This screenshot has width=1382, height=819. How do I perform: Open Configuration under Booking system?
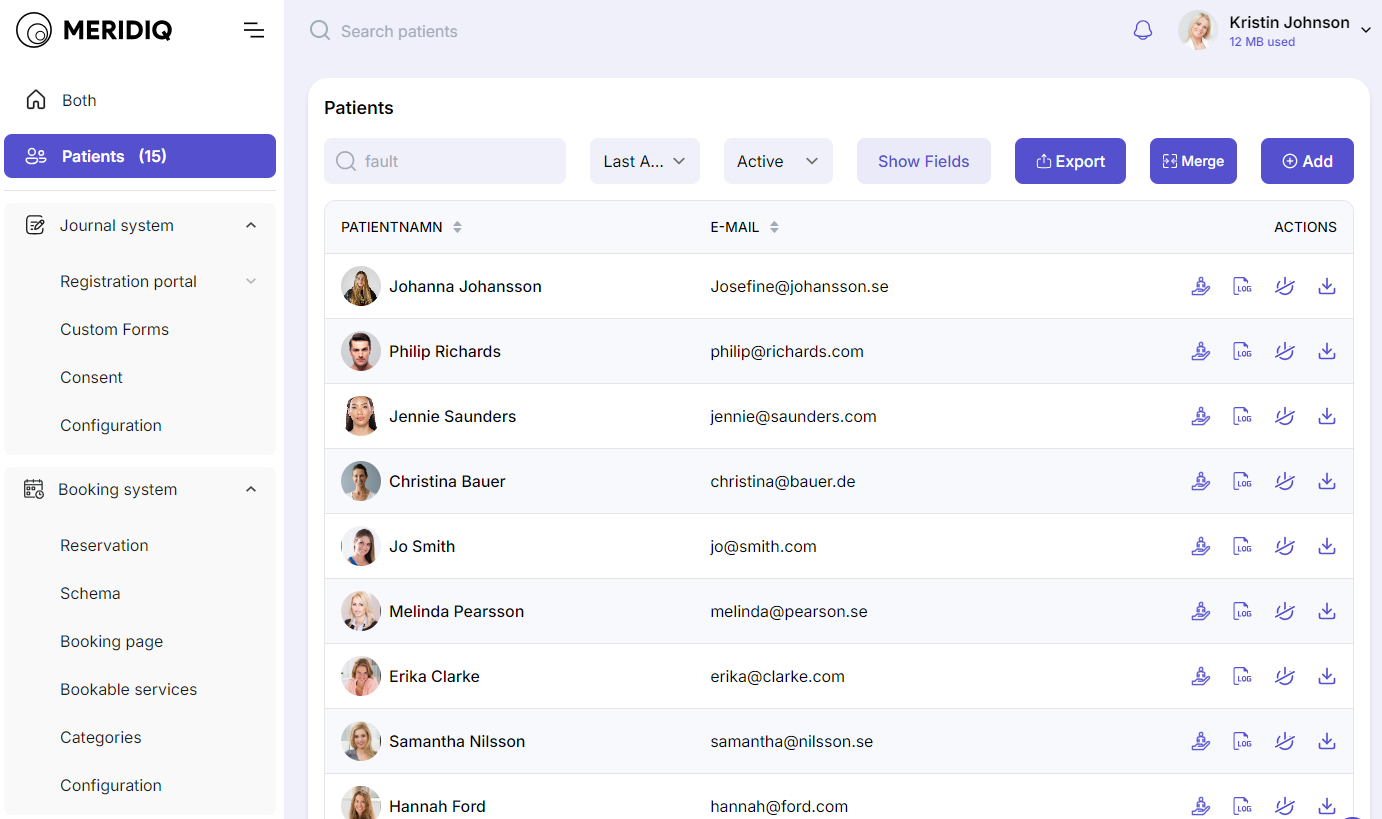[x=111, y=785]
